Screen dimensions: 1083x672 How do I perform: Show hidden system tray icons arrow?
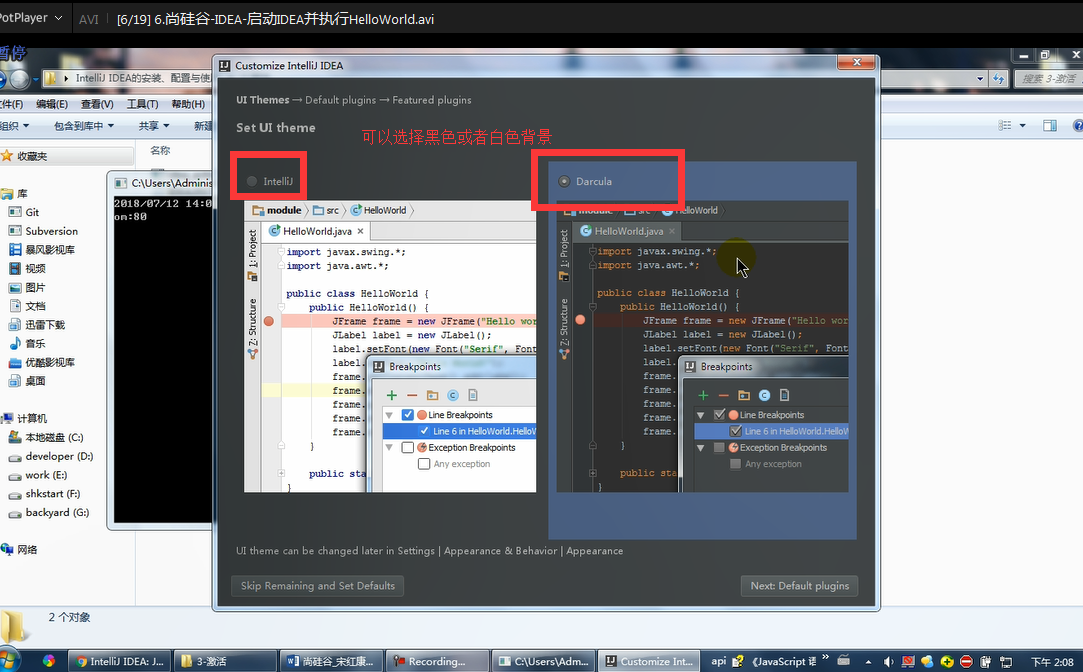[868, 662]
